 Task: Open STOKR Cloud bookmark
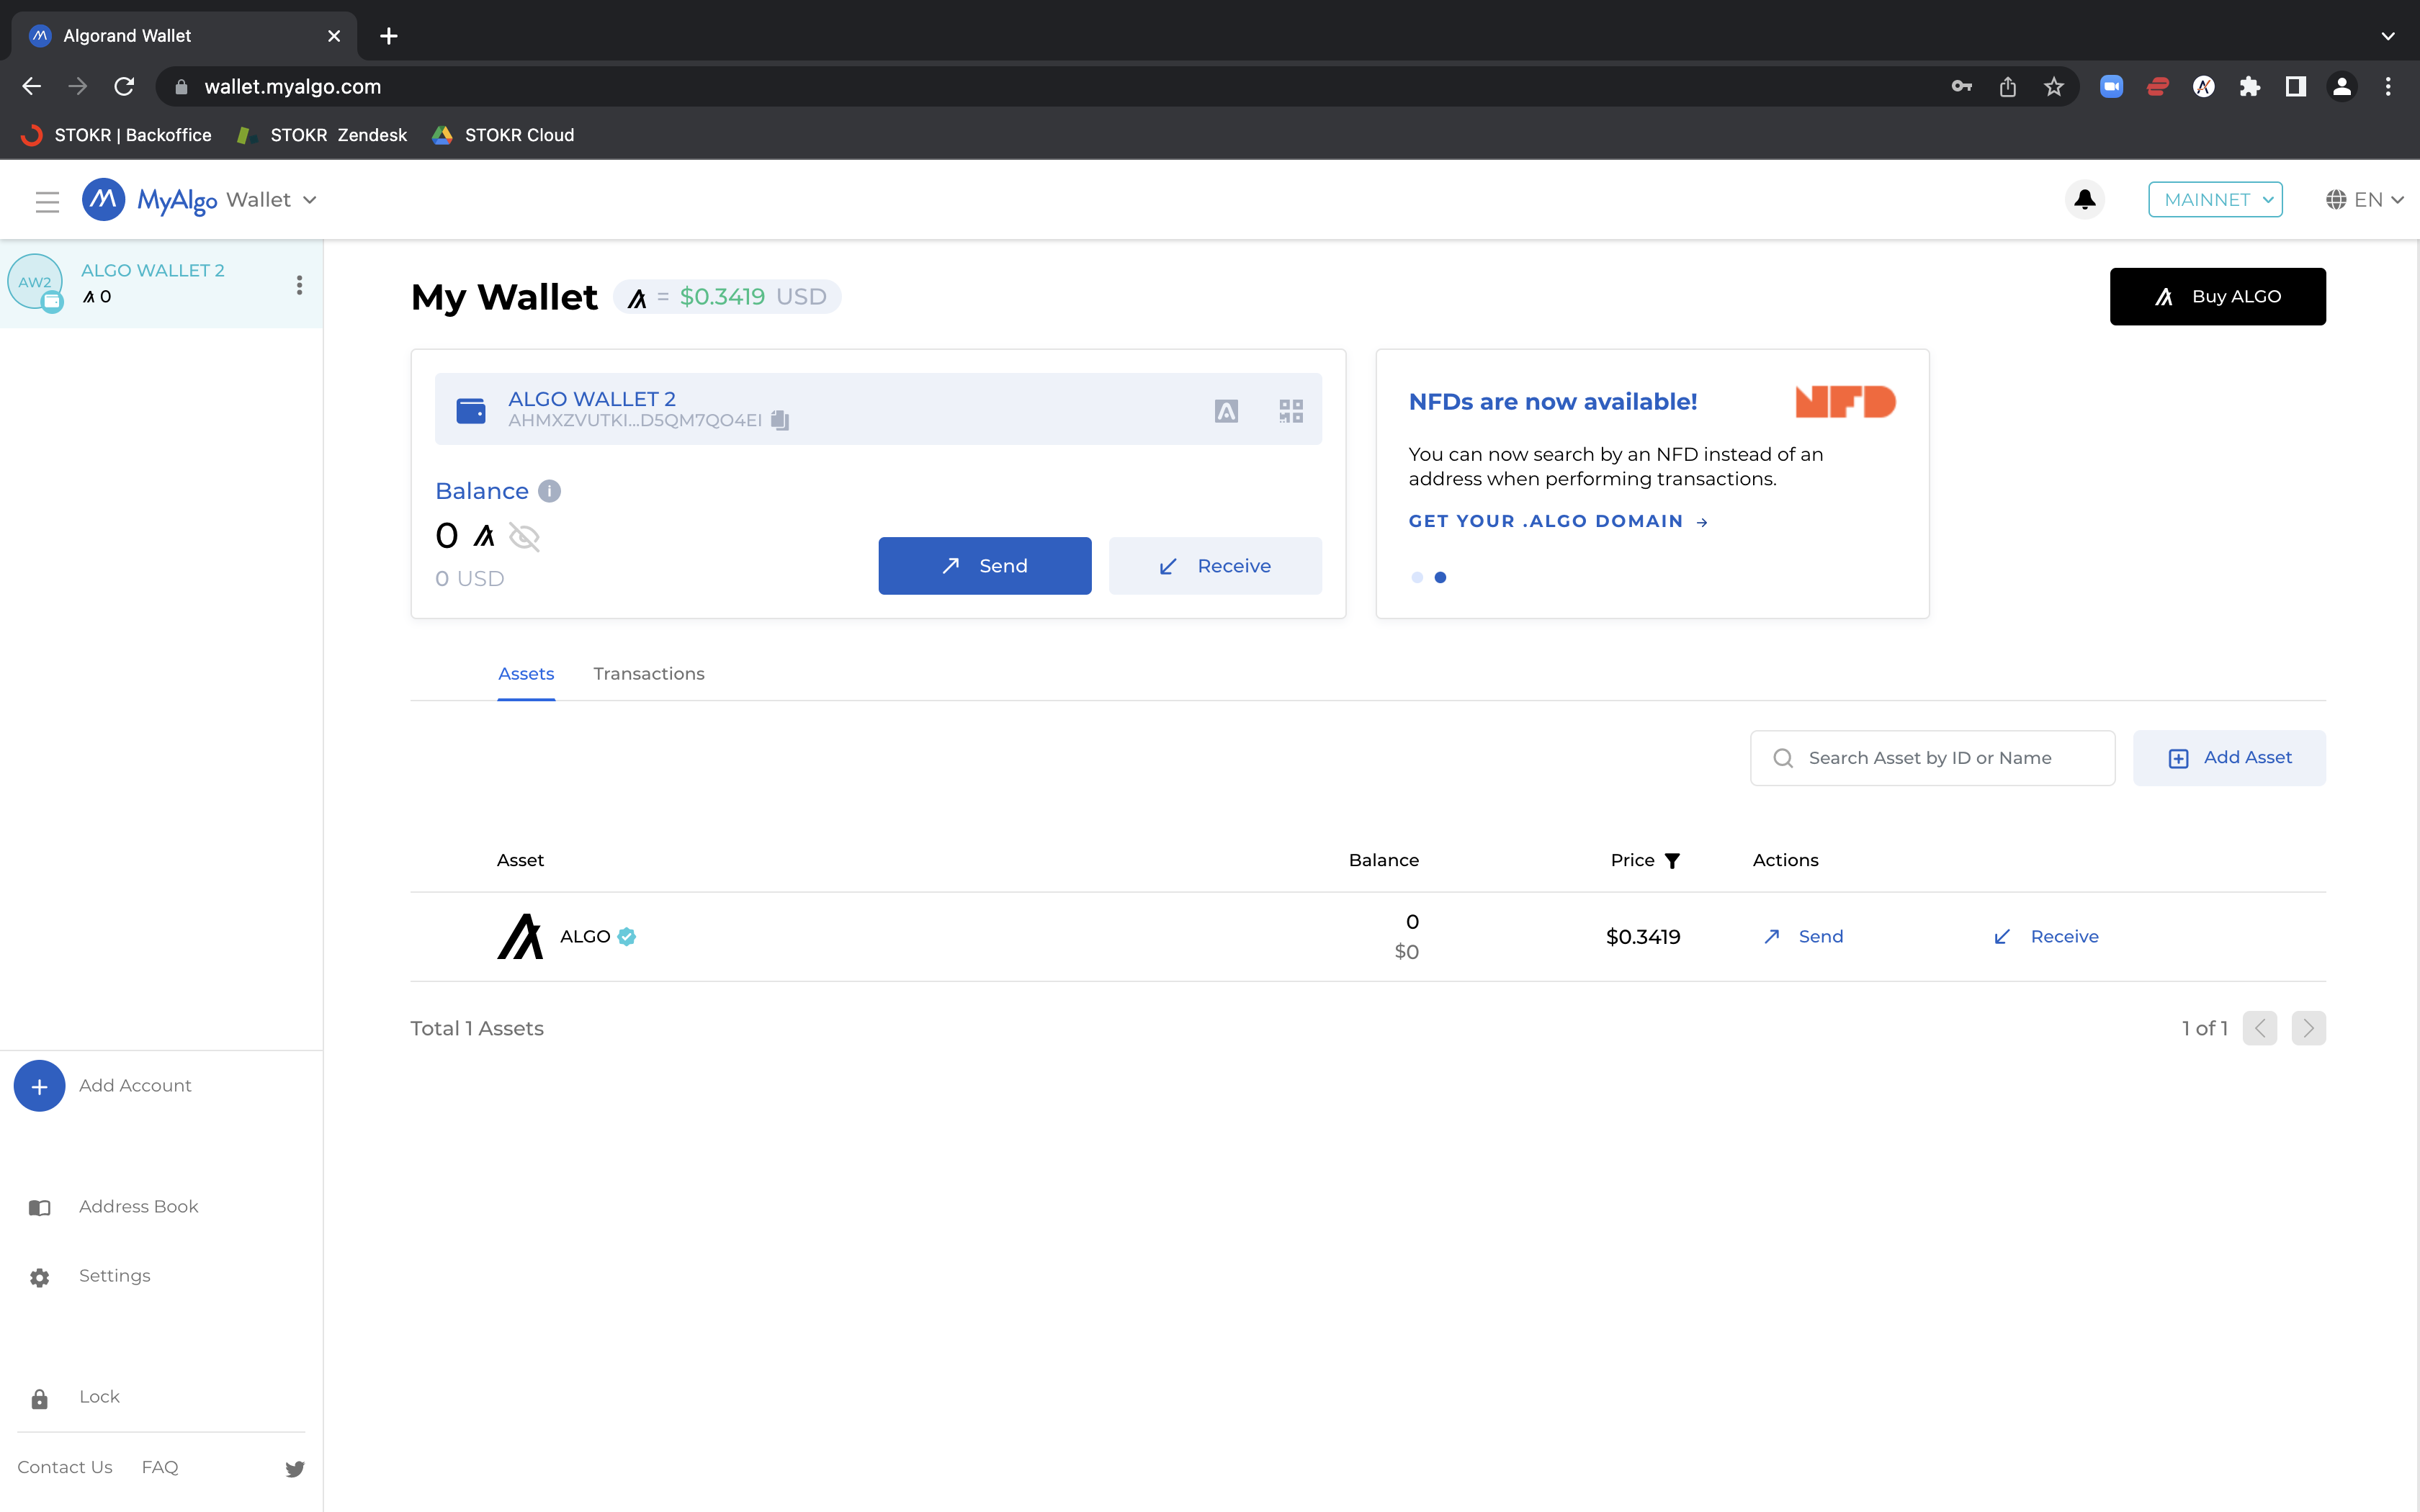[503, 135]
